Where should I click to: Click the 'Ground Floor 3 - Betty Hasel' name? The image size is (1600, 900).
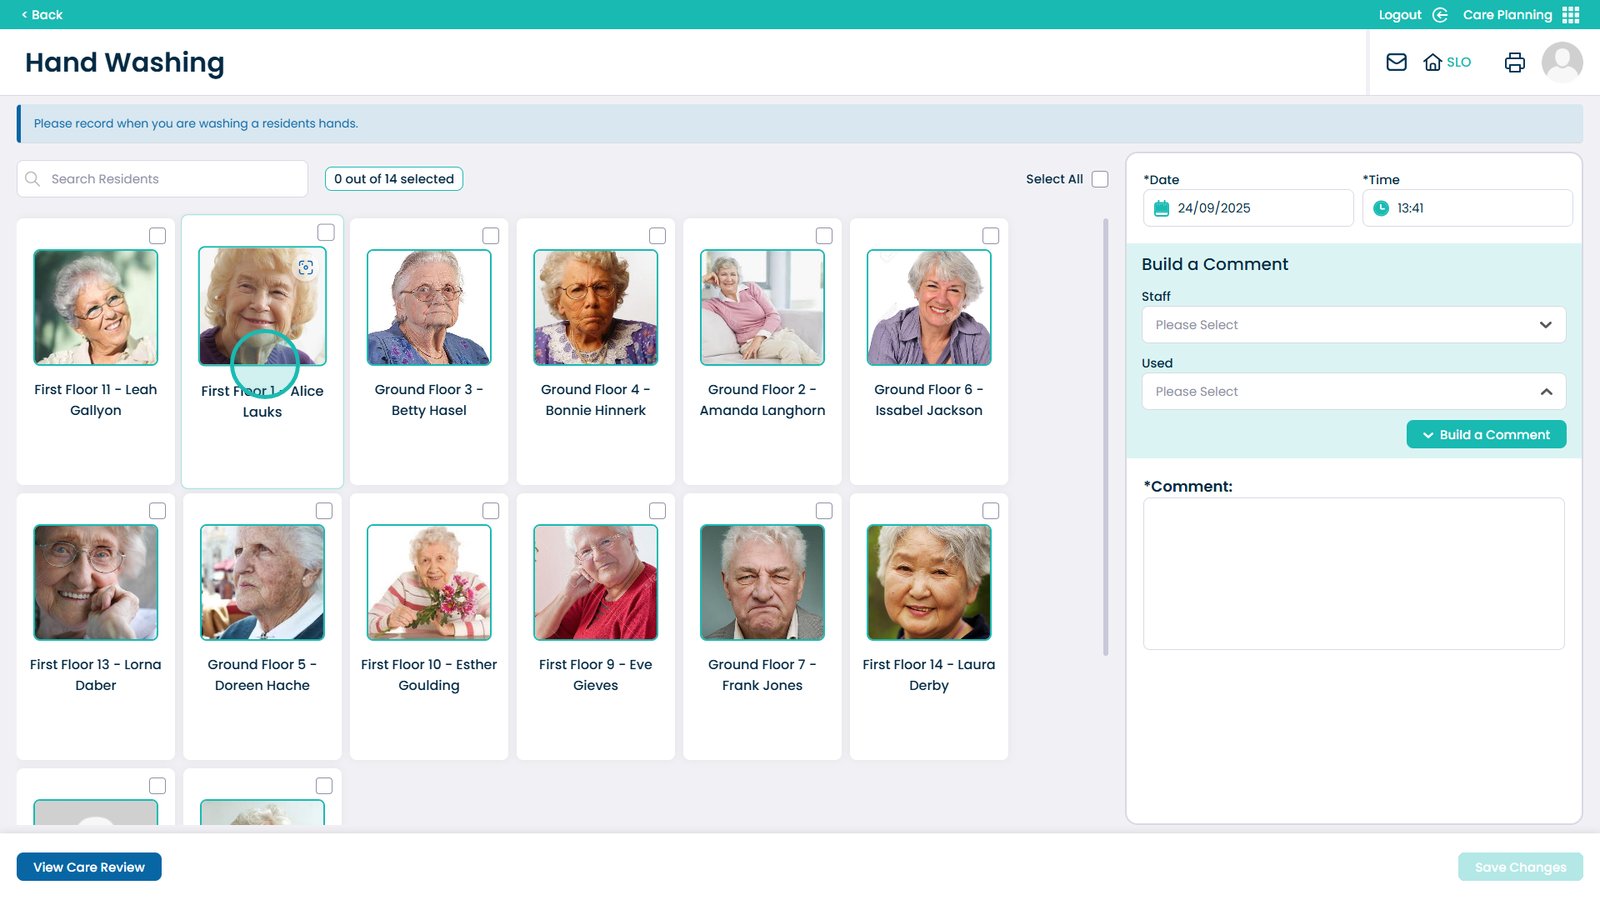(x=429, y=400)
